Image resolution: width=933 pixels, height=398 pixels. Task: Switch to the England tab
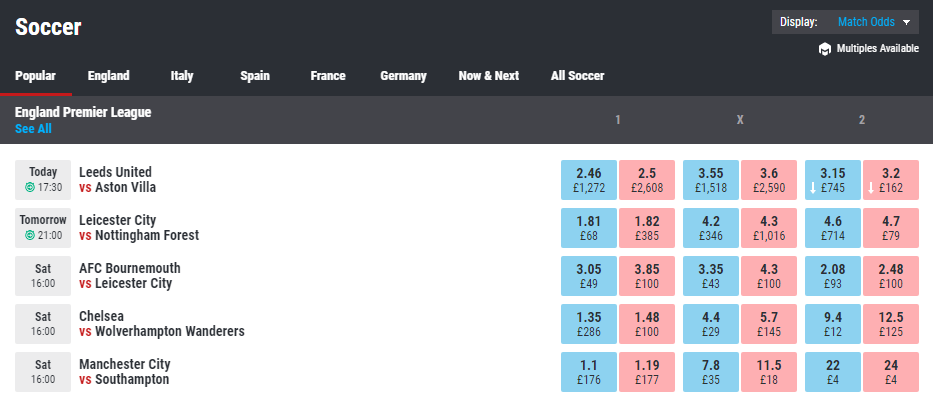click(x=108, y=76)
